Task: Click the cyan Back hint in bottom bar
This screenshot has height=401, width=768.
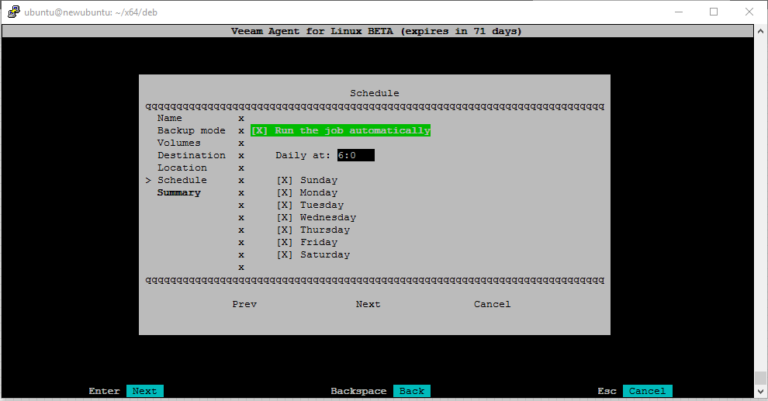Action: click(x=412, y=391)
